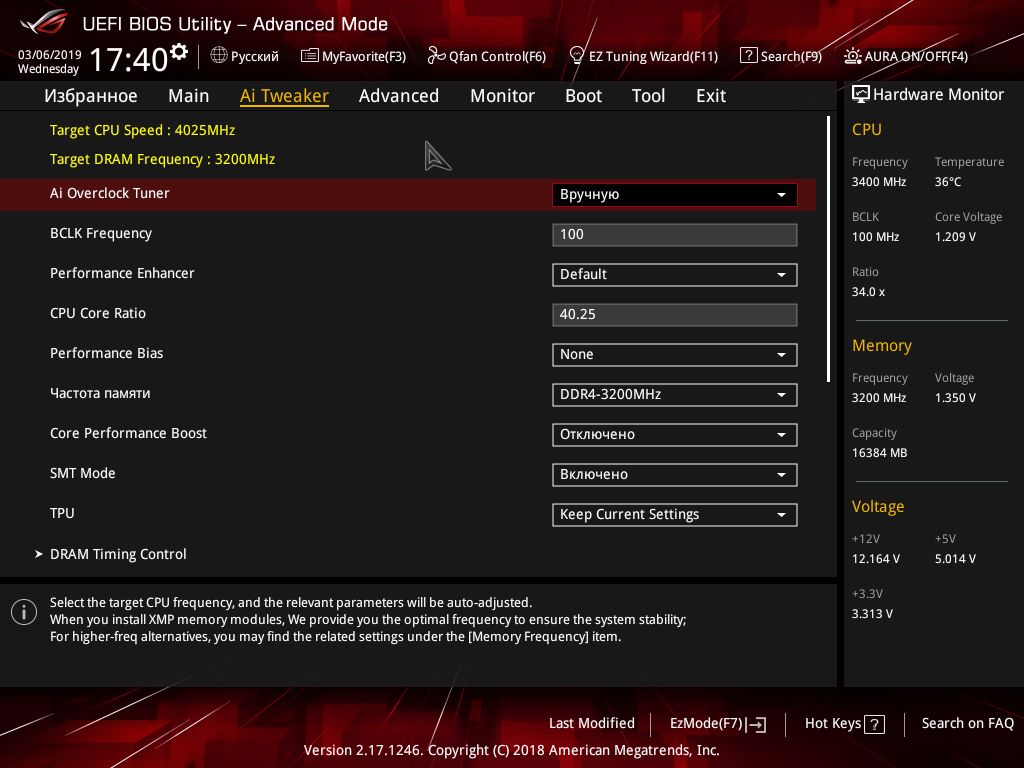Click the Core Performance Boost label
1024x768 pixels.
(128, 433)
